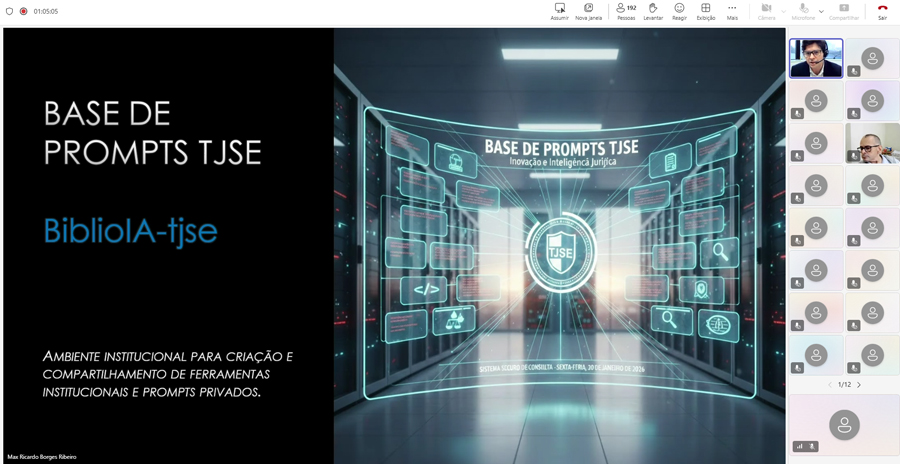The image size is (900, 464).
Task: Click the shared BASE DE PROMPTS TJSE slide
Action: pyautogui.click(x=394, y=246)
